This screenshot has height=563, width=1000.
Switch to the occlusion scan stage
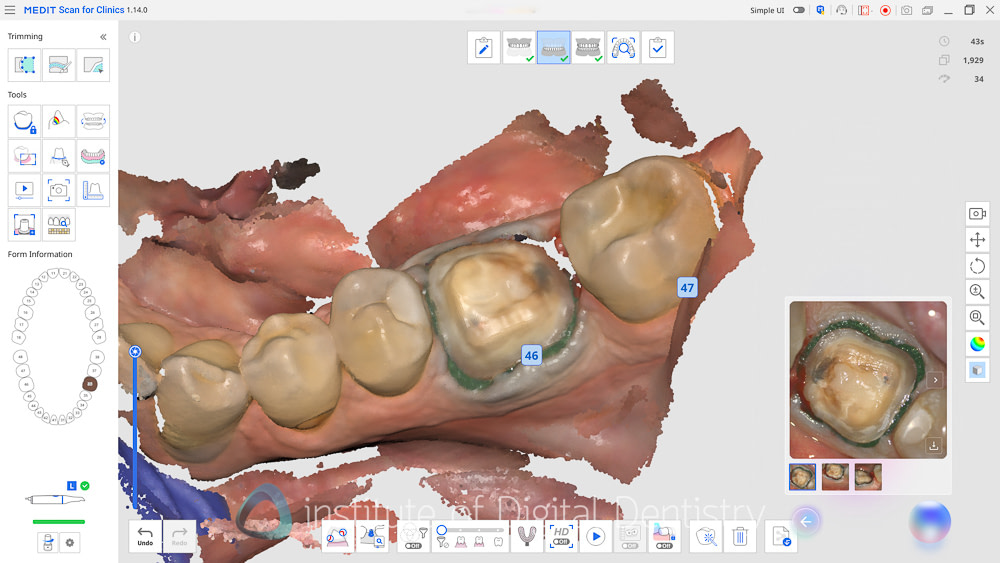coord(588,48)
